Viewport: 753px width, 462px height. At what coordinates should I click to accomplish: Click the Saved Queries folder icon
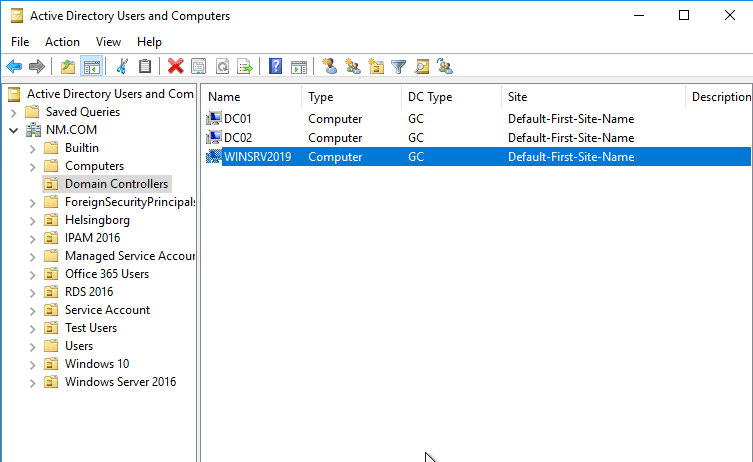click(32, 112)
